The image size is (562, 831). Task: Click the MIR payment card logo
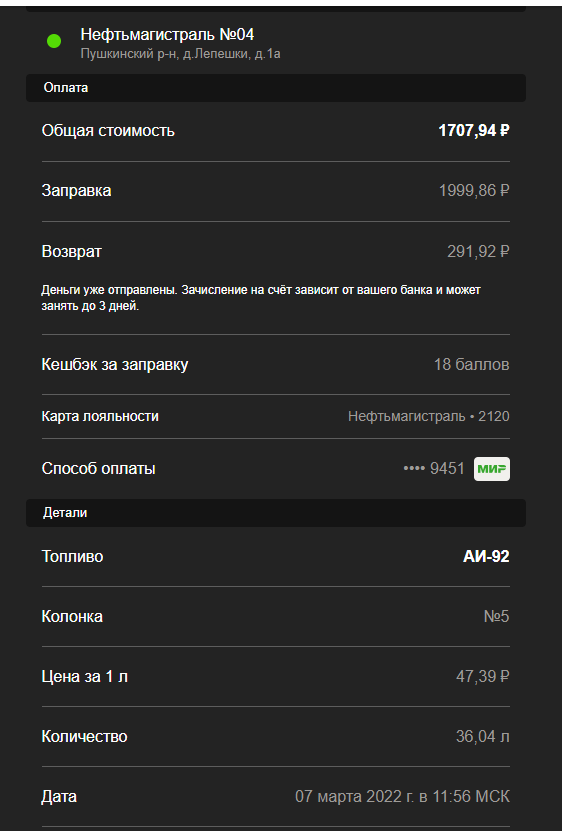[491, 468]
